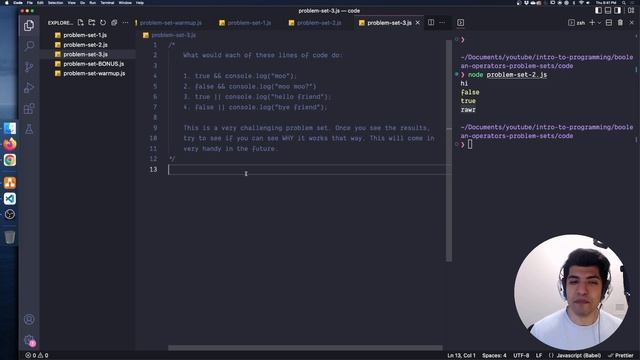Add a new terminal with plus icon
Screen dimensions: 640x360
592,22
